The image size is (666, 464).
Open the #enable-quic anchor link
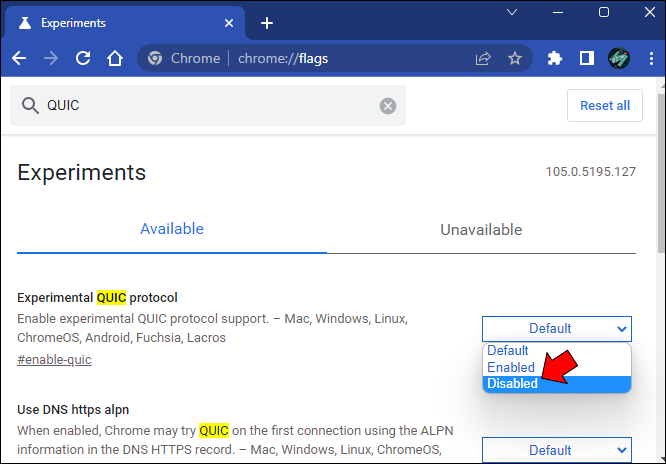click(x=54, y=359)
